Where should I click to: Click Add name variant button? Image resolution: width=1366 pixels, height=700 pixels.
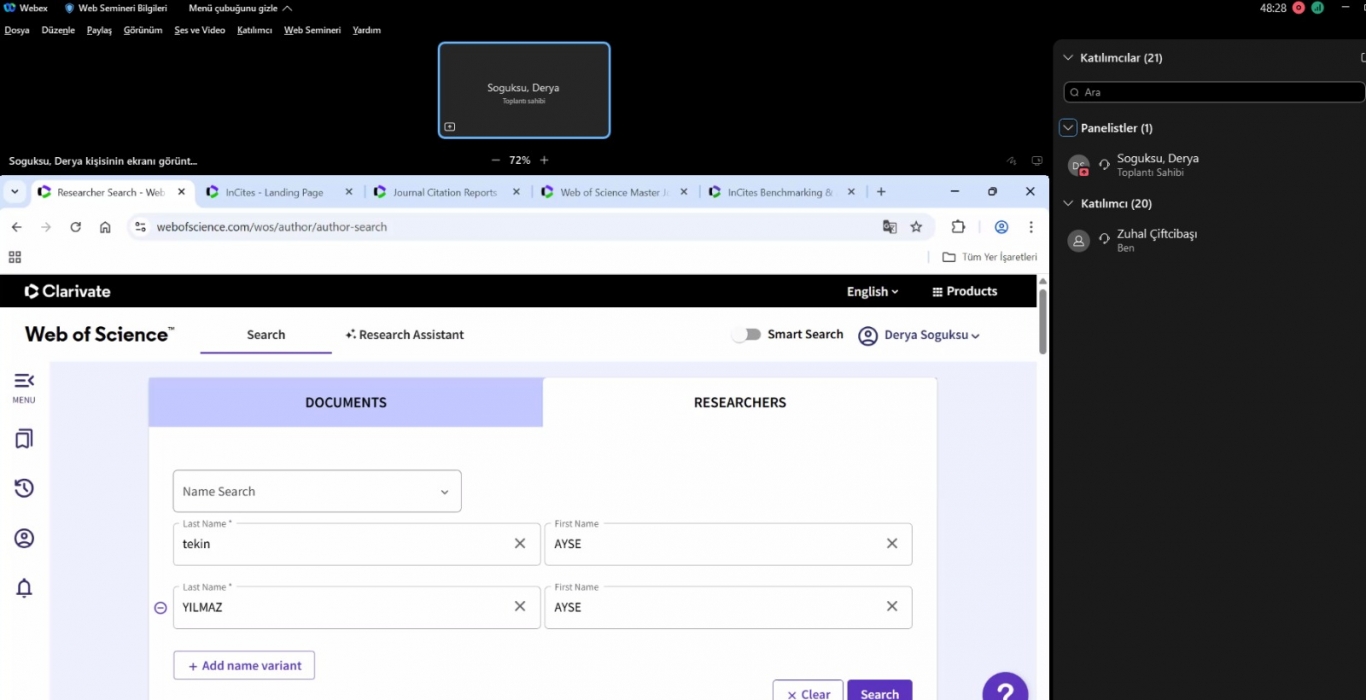tap(244, 665)
